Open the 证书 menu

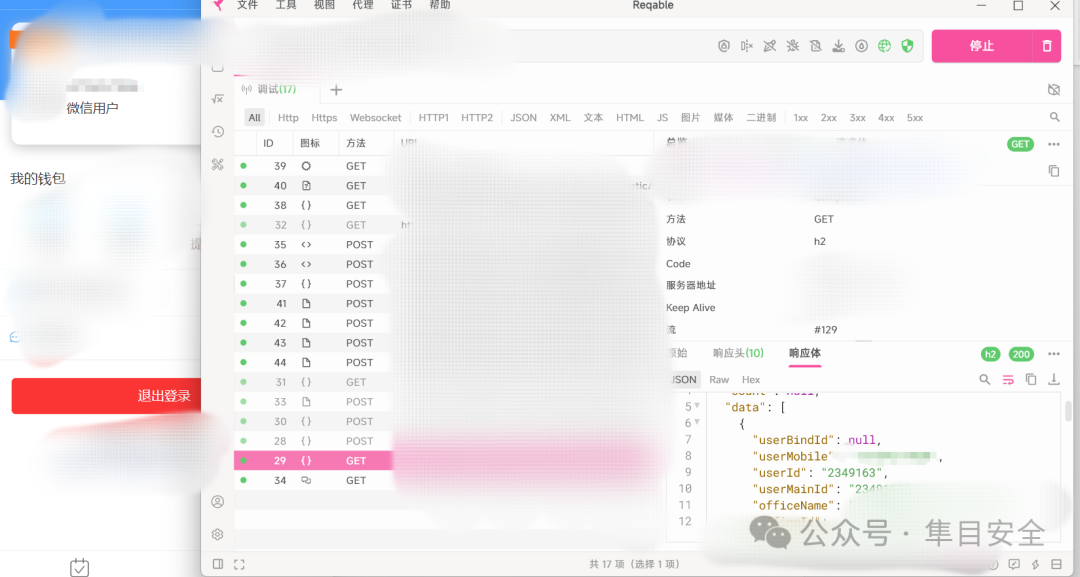click(x=402, y=5)
